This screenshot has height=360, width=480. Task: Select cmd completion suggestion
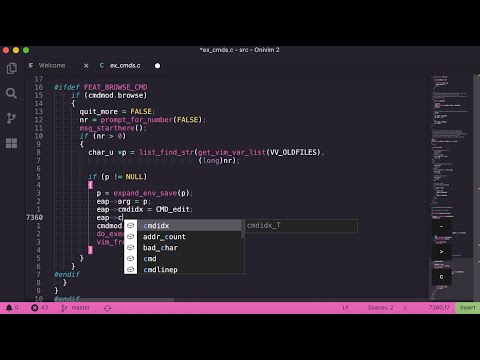[x=184, y=259]
